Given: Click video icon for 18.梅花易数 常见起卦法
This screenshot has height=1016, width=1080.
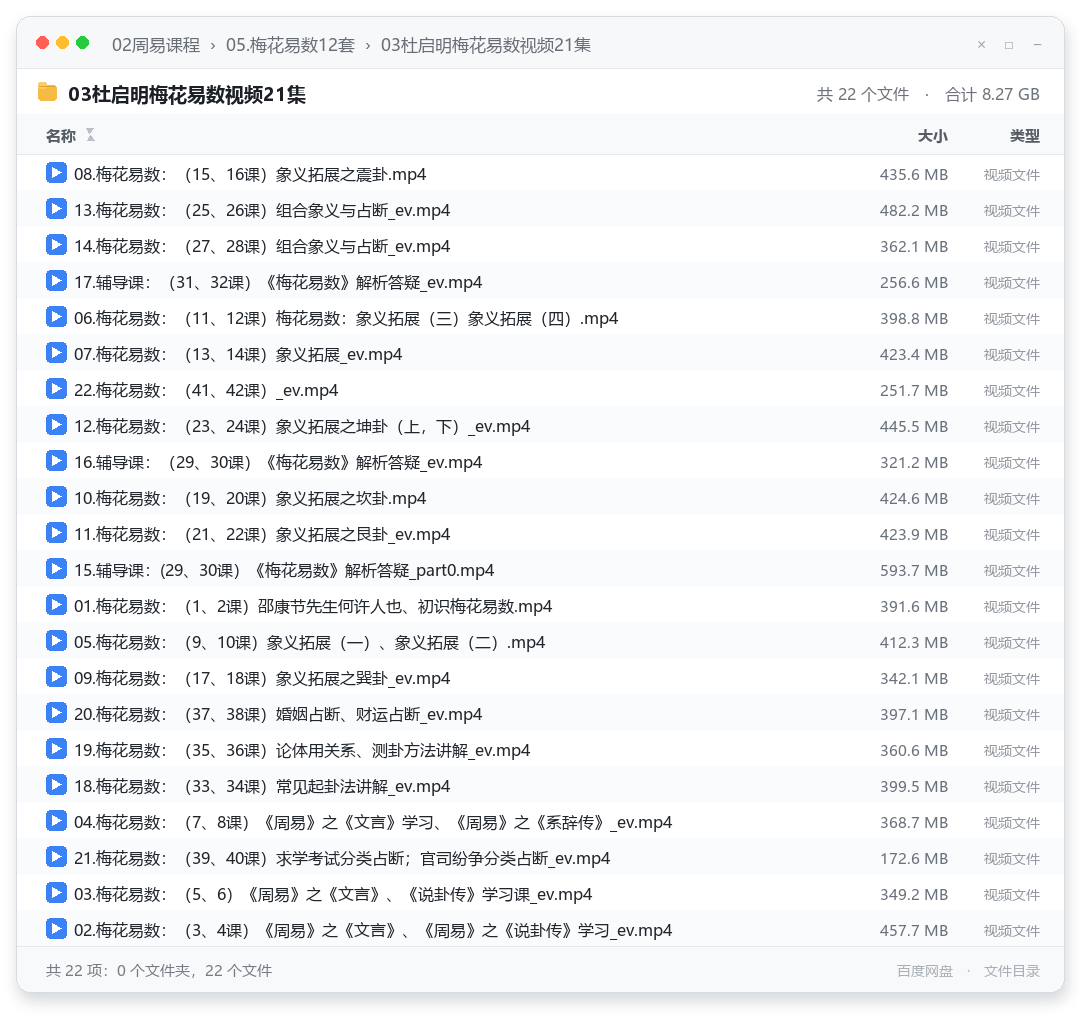Looking at the screenshot, I should pyautogui.click(x=56, y=785).
